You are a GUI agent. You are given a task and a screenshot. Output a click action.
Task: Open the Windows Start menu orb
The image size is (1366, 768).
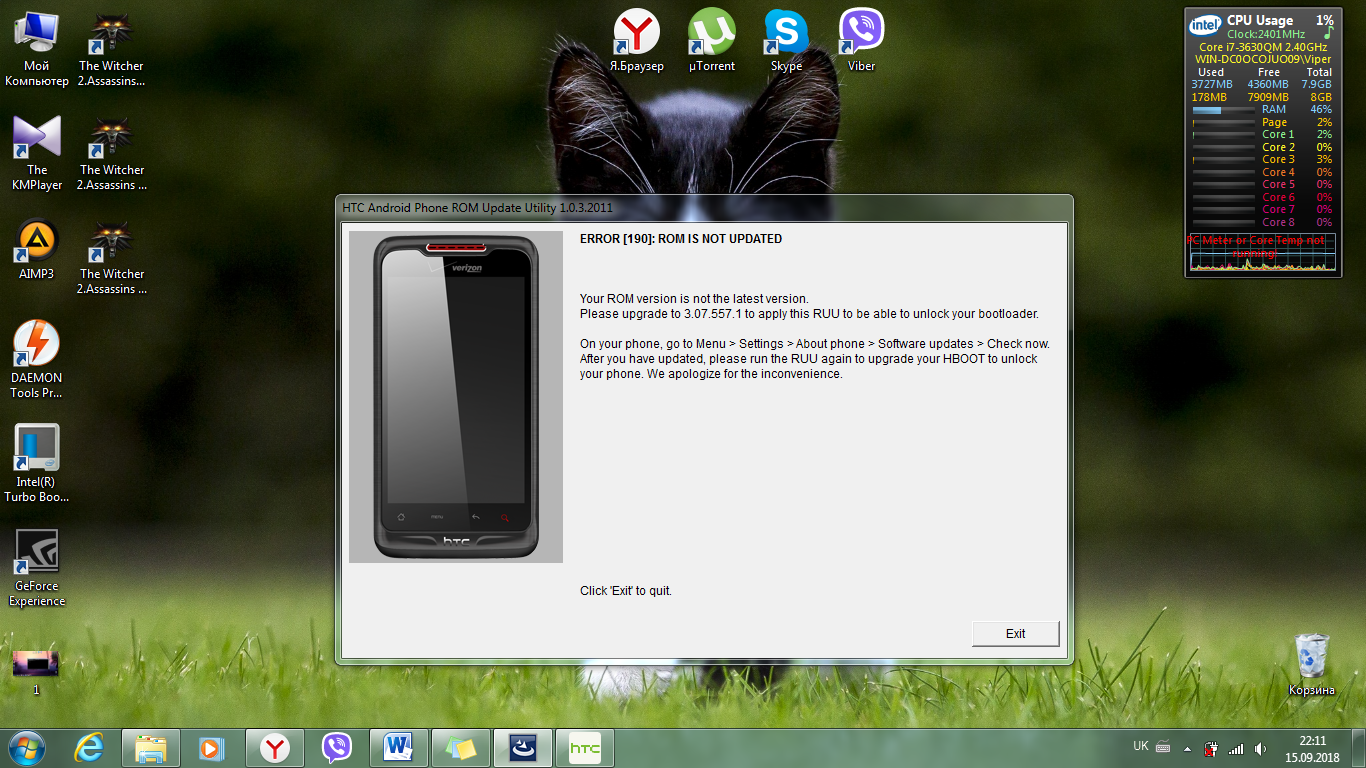coord(25,748)
